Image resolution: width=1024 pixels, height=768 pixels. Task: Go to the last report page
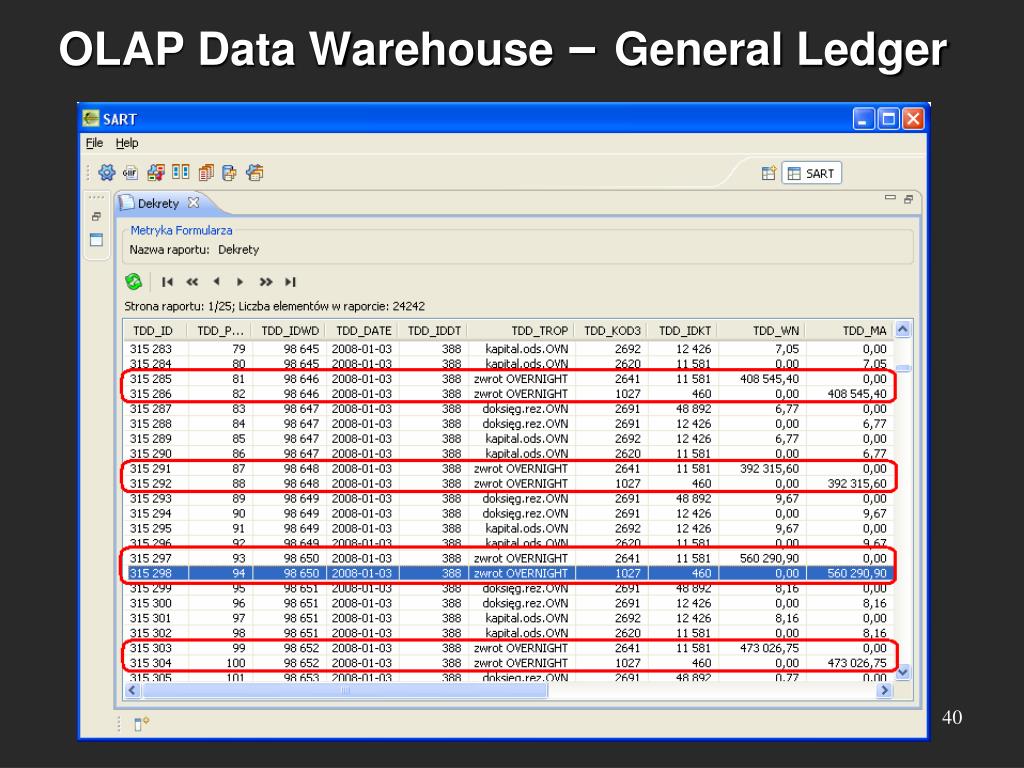pos(290,281)
